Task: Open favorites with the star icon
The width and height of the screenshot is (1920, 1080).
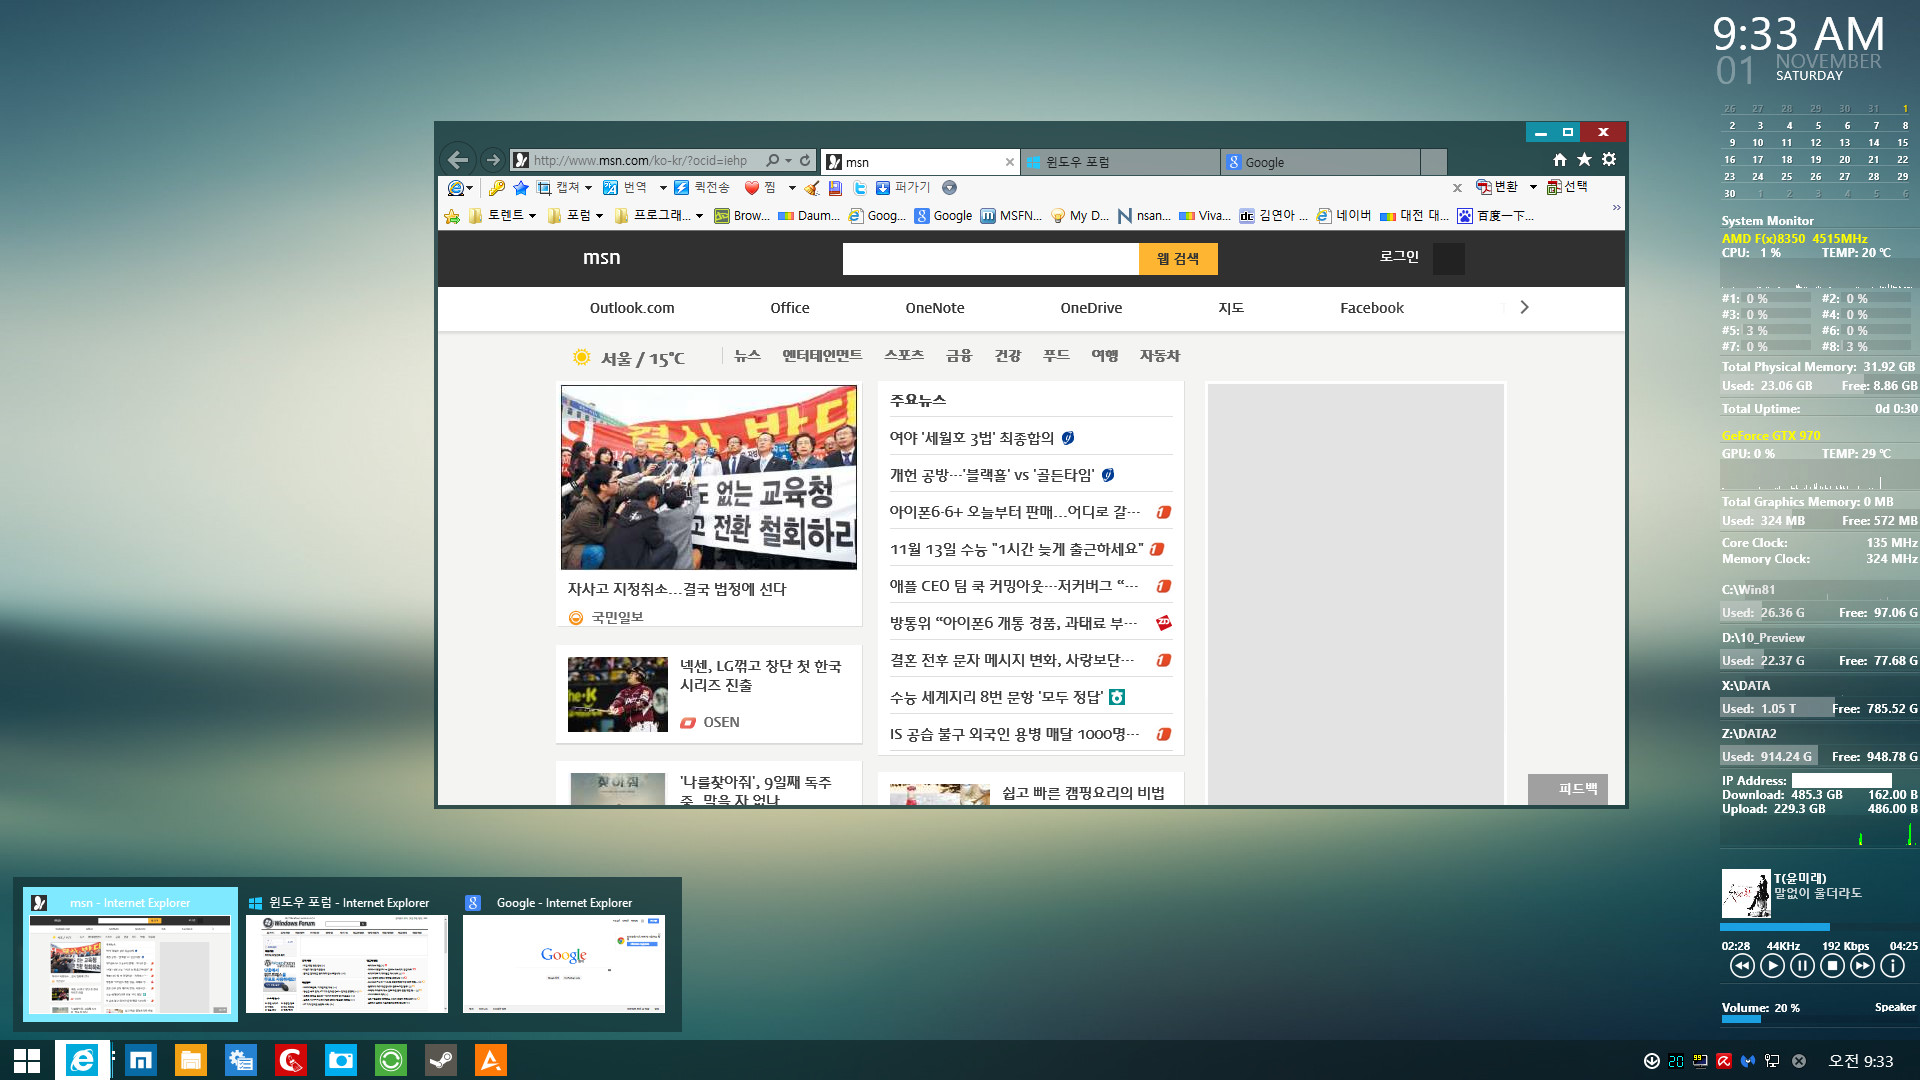Action: [1584, 160]
